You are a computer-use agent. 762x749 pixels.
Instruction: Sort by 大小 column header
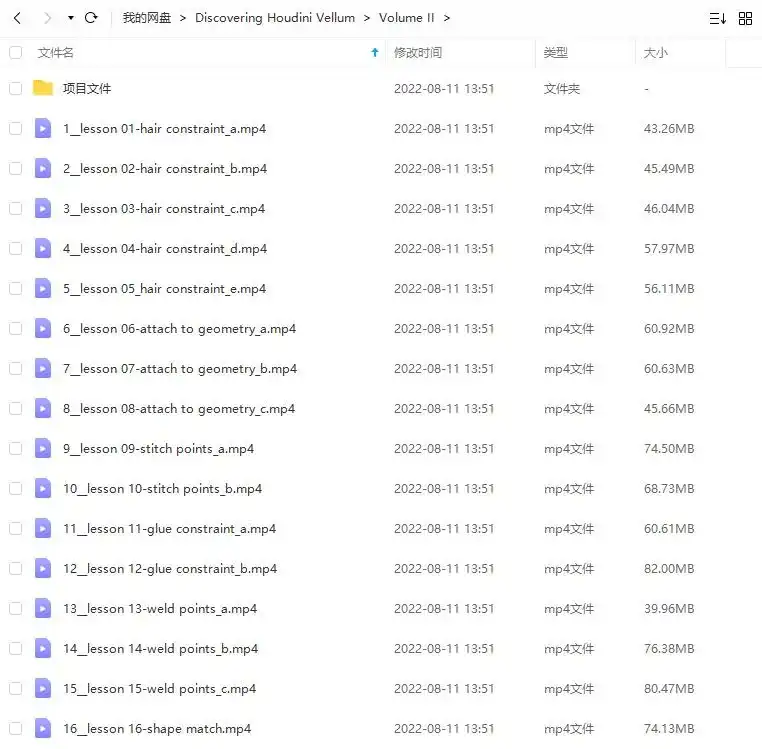pos(656,52)
